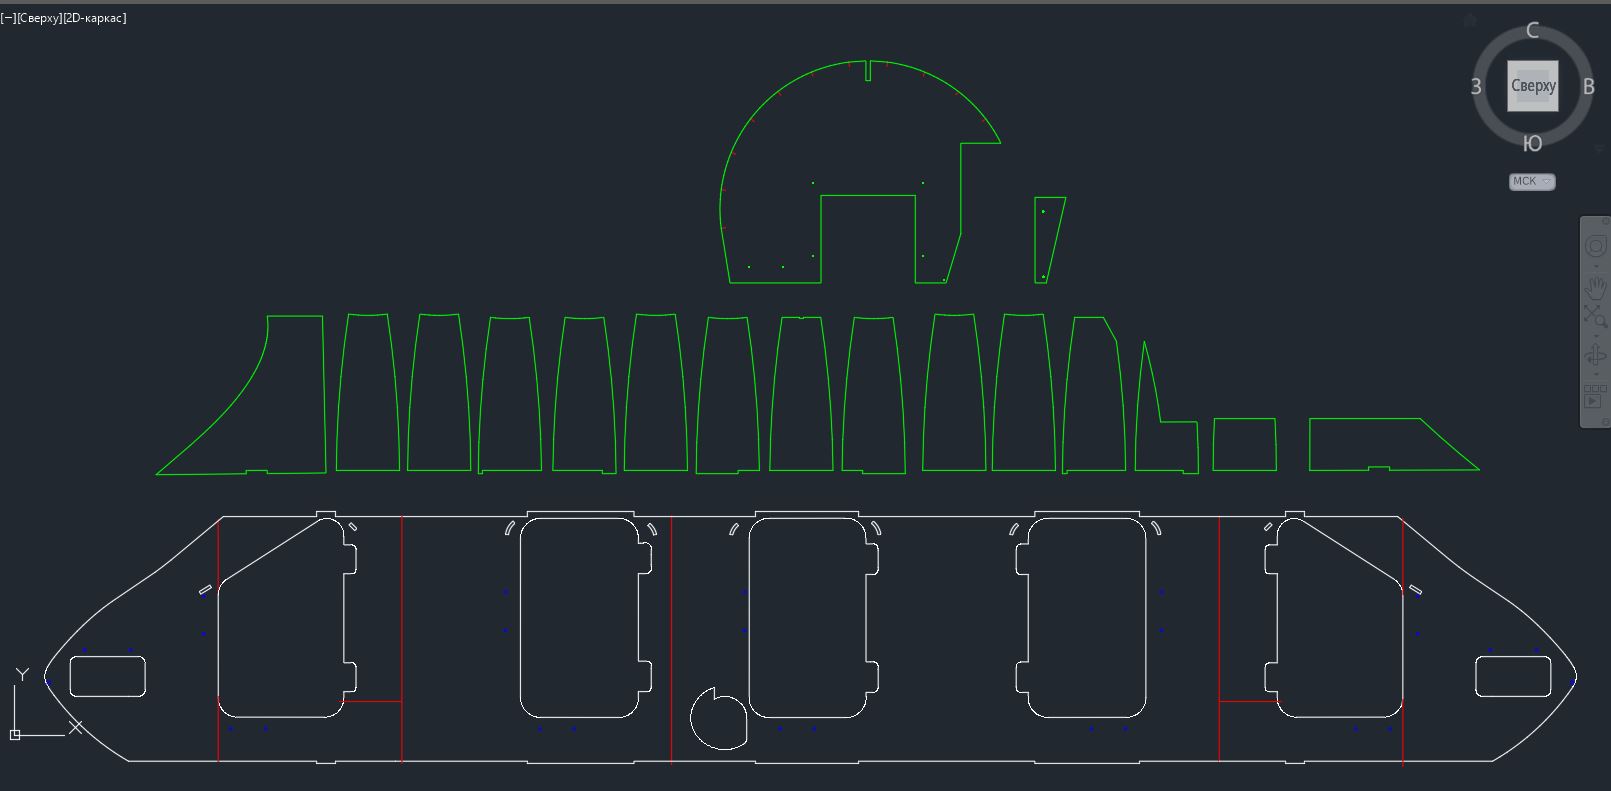Expand the navigation wheel options arrow

1595,265
